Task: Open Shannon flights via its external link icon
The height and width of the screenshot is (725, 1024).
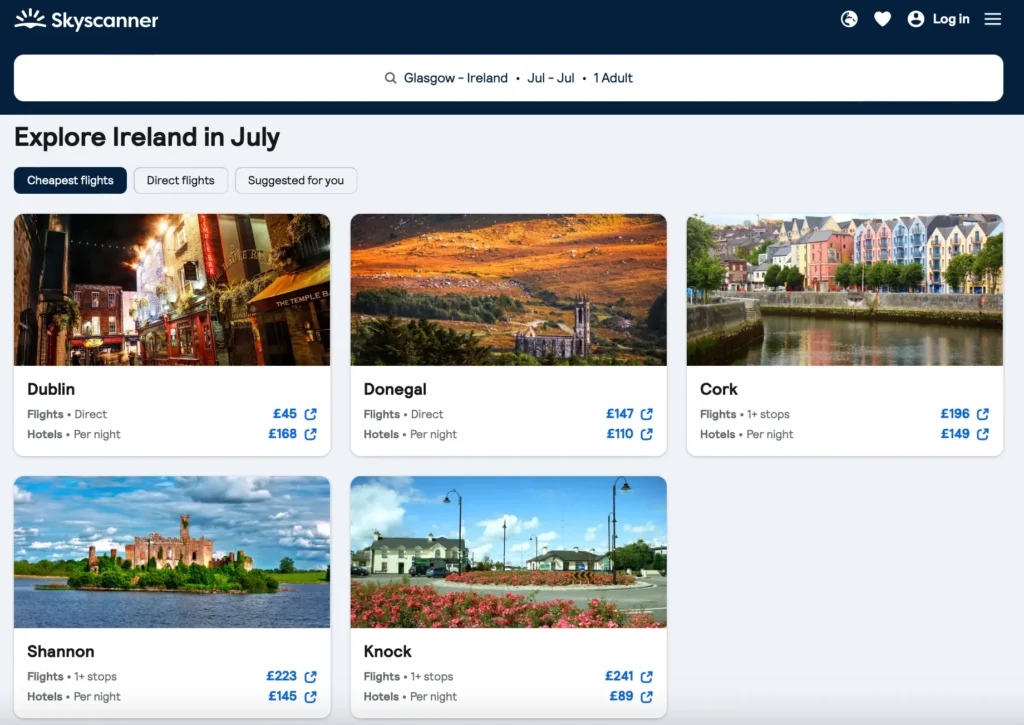Action: pos(310,676)
